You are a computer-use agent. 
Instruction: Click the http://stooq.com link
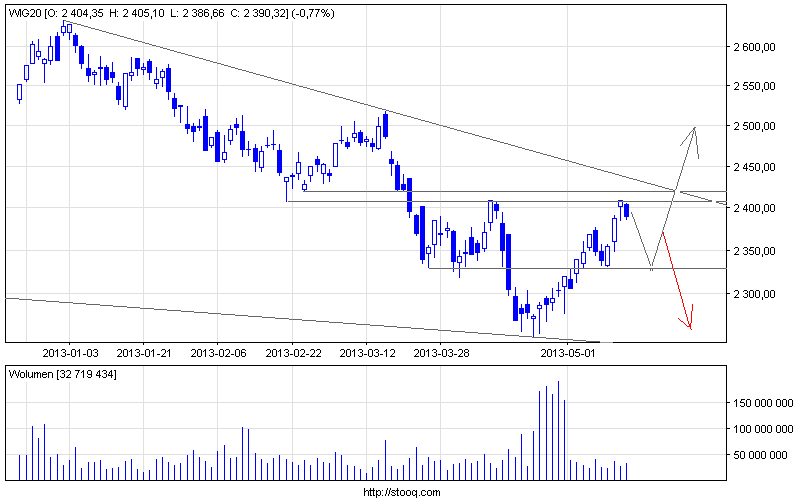pos(402,492)
